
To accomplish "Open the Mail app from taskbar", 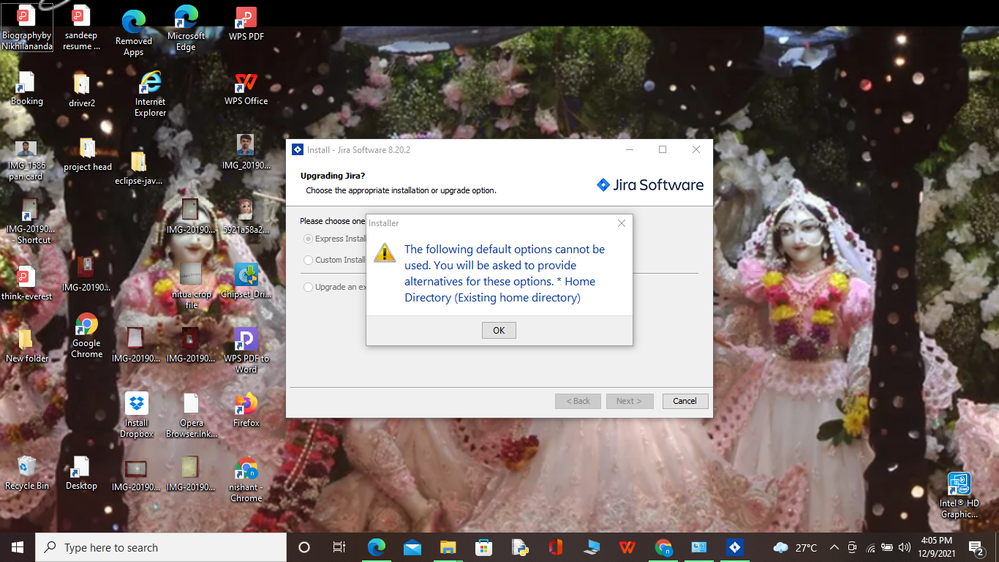I will [412, 547].
